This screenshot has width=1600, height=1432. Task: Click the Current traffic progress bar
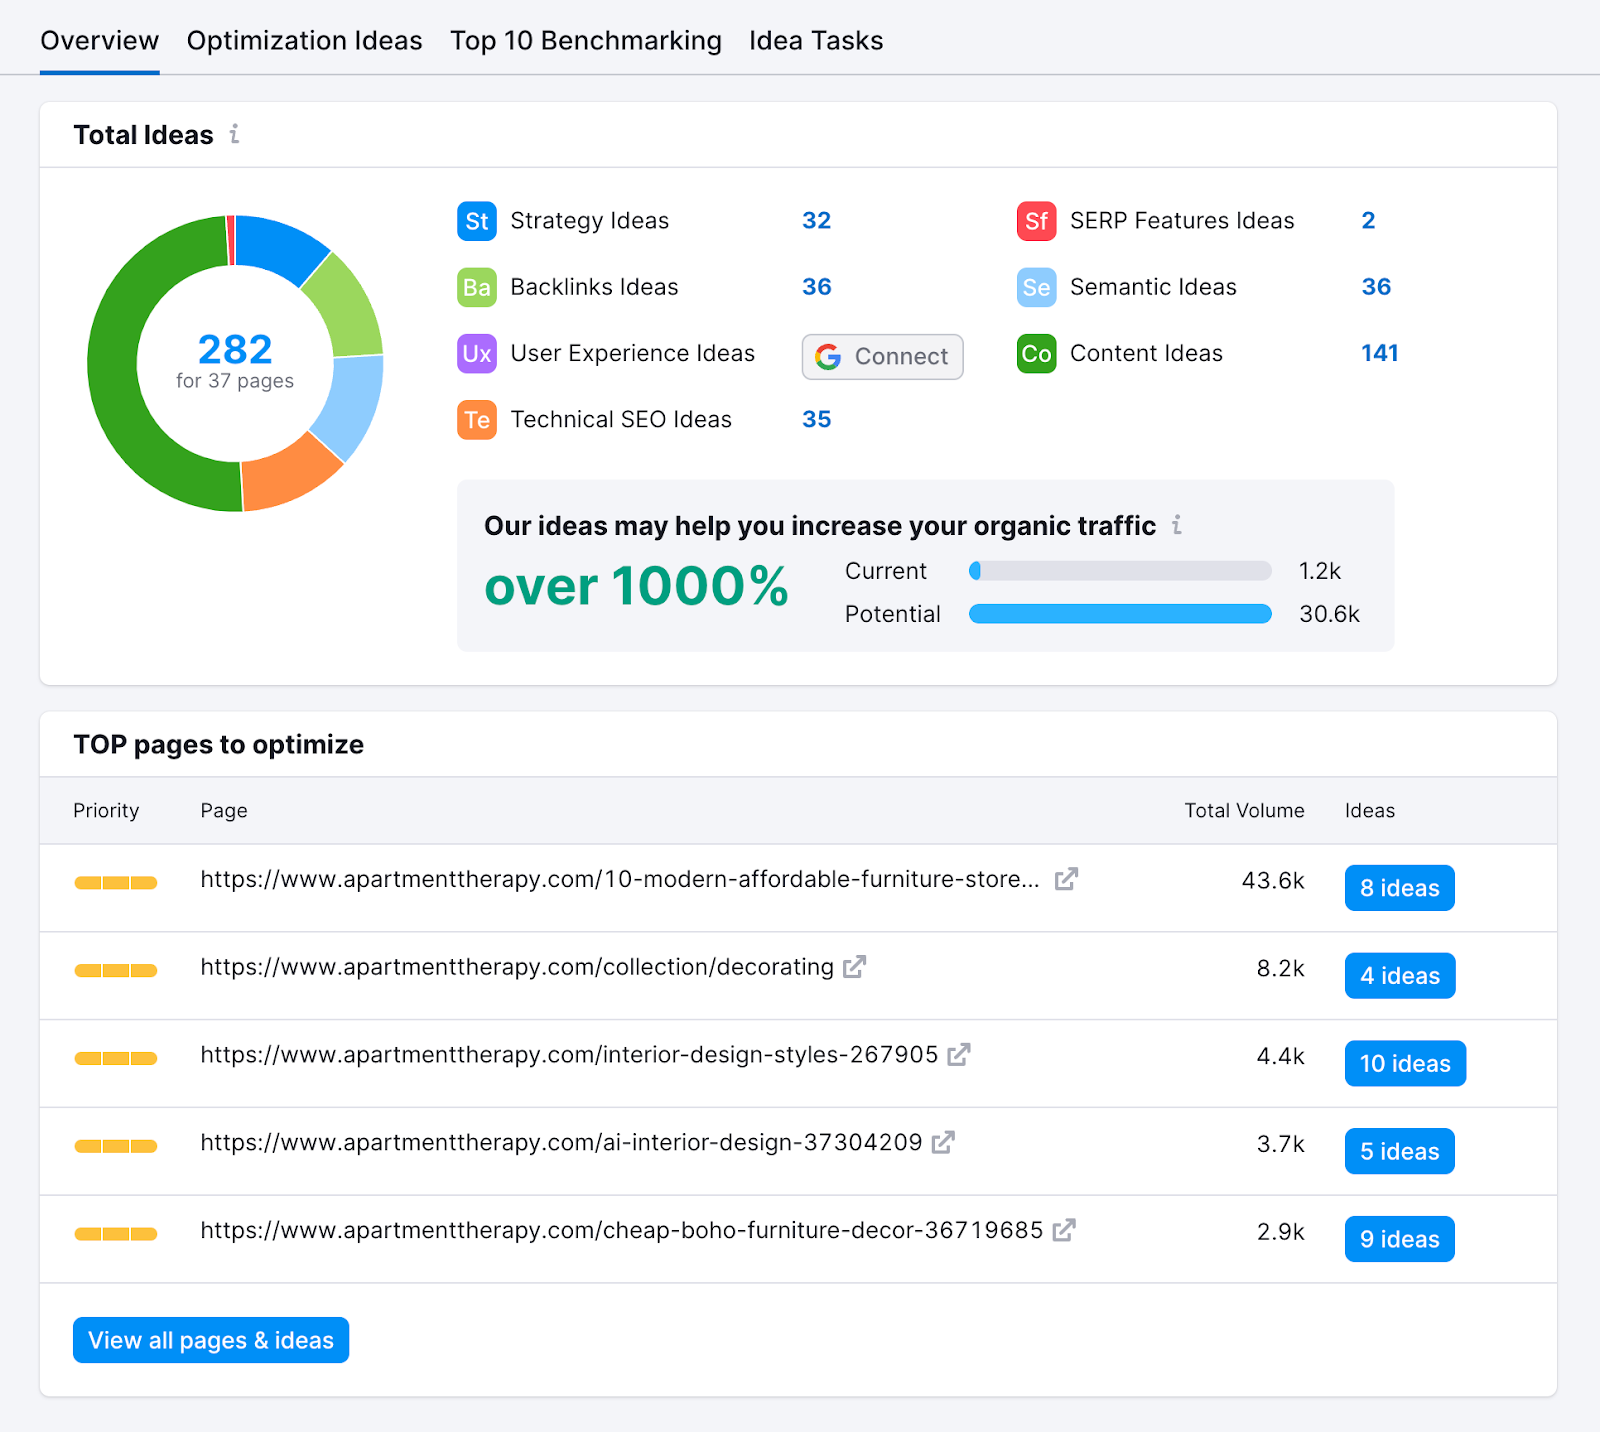point(1120,571)
